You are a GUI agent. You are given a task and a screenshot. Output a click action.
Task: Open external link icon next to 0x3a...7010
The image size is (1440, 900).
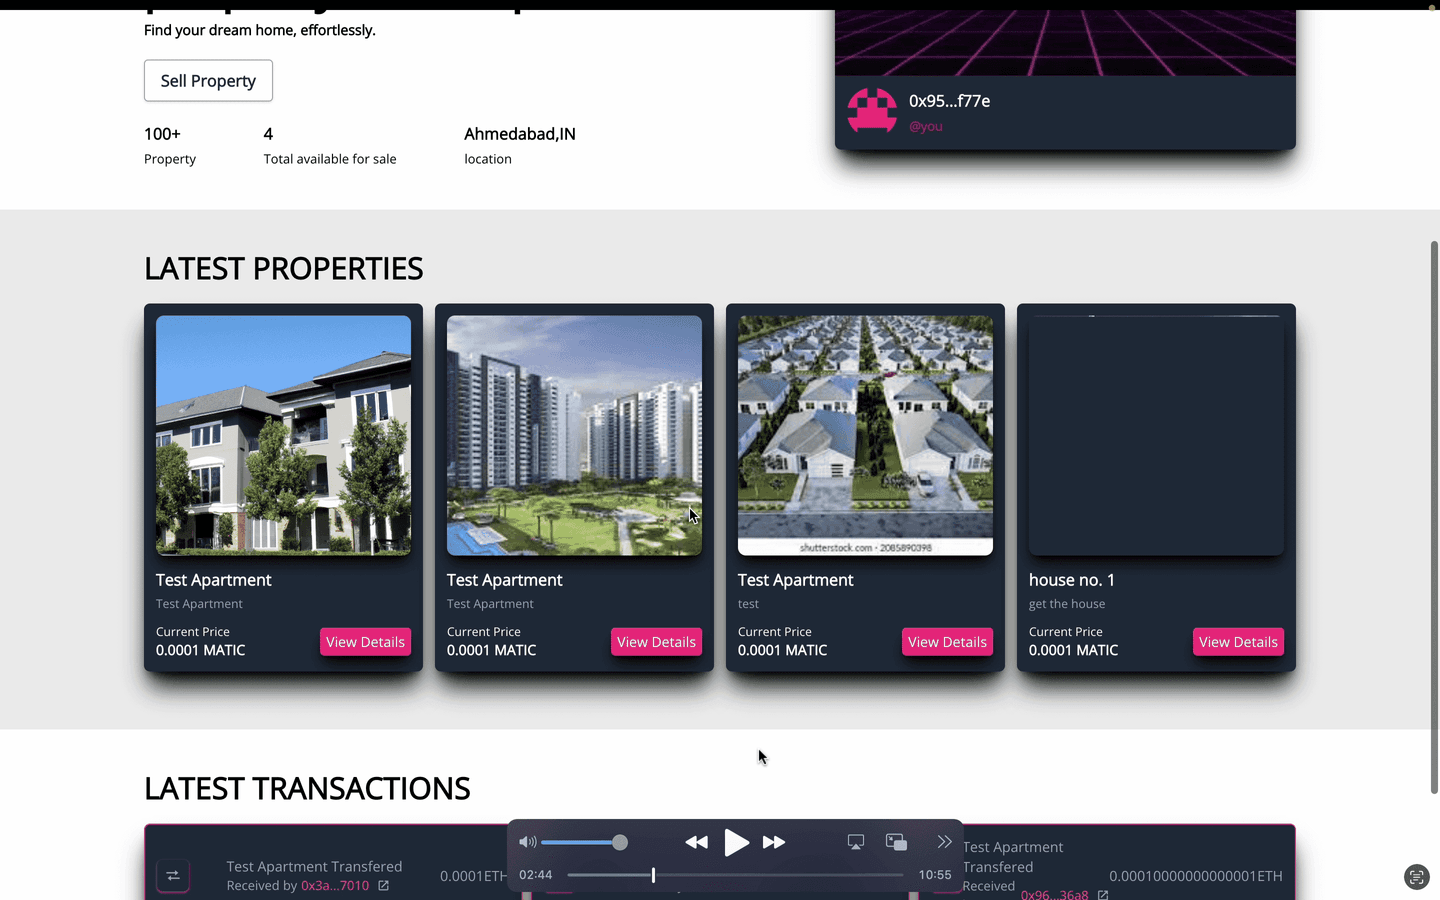pyautogui.click(x=383, y=886)
